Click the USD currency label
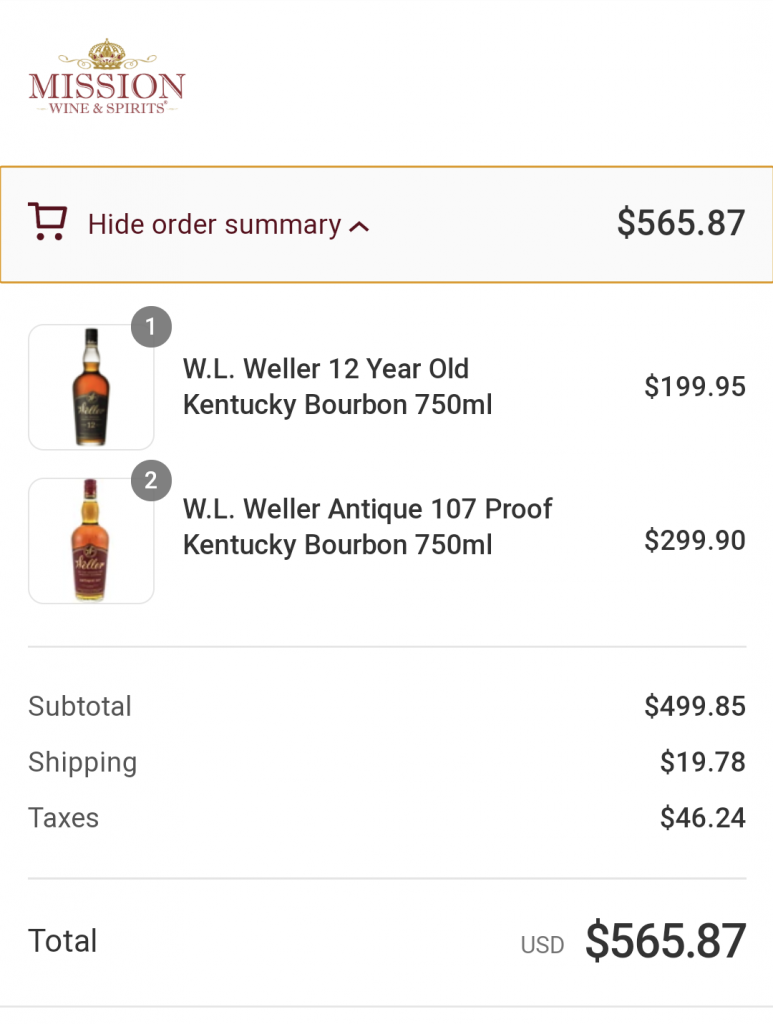Image resolution: width=773 pixels, height=1024 pixels. 542,945
